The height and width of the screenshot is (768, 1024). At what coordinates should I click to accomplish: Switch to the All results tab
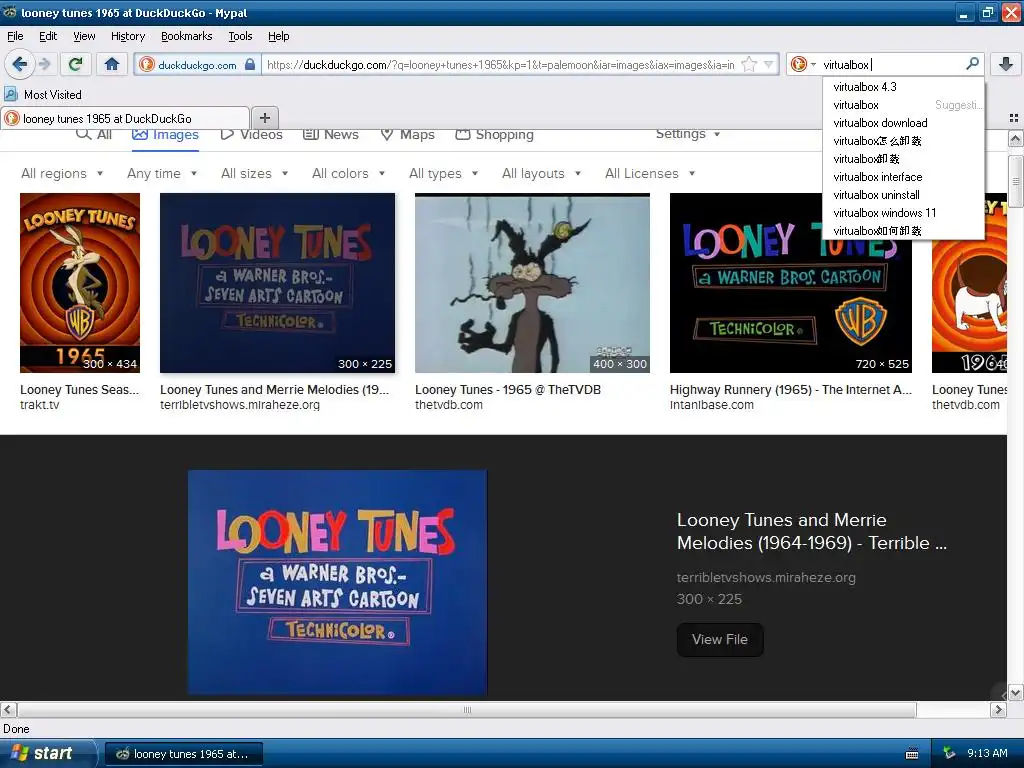coord(94,134)
